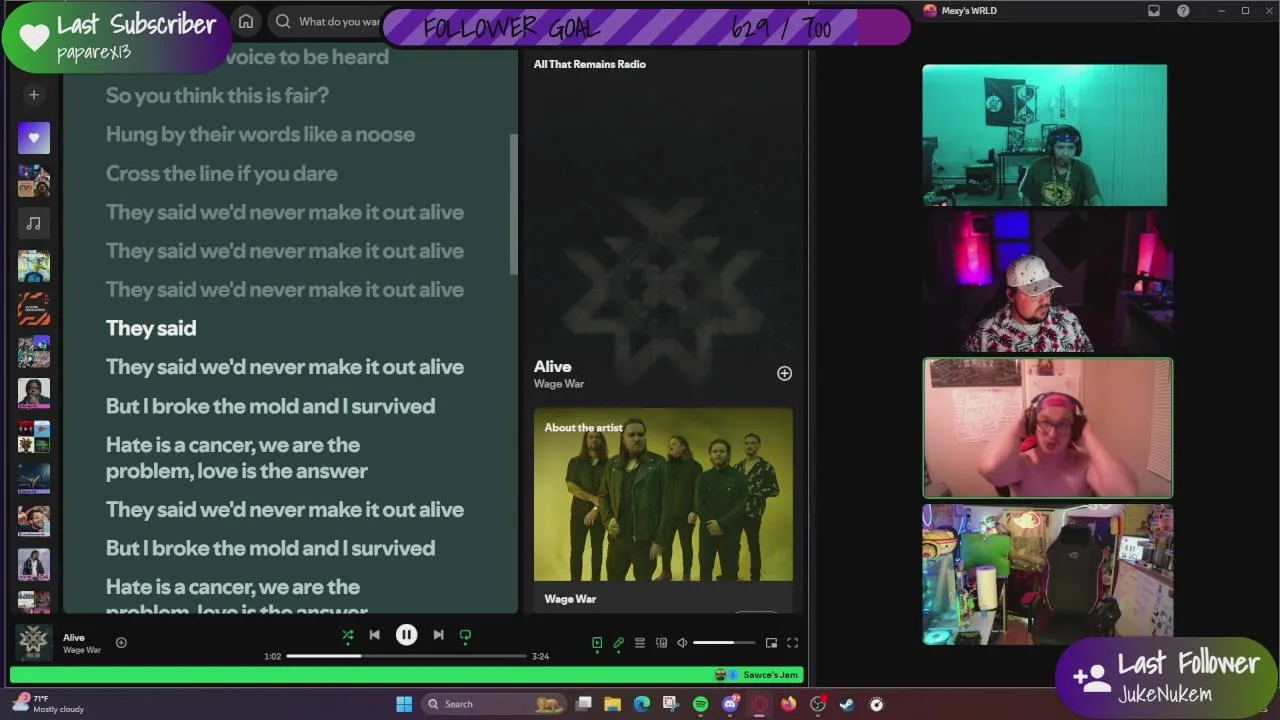Image resolution: width=1280 pixels, height=720 pixels.
Task: Open 'All That Remains Radio' heading
Action: (589, 64)
